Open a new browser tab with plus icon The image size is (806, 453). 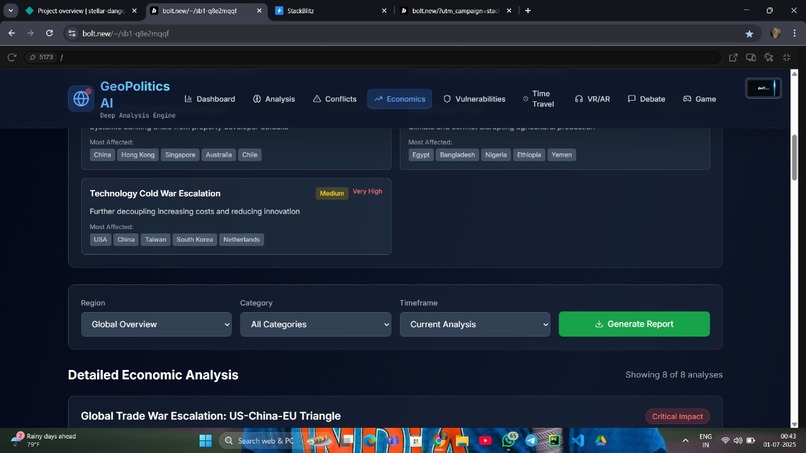click(528, 11)
